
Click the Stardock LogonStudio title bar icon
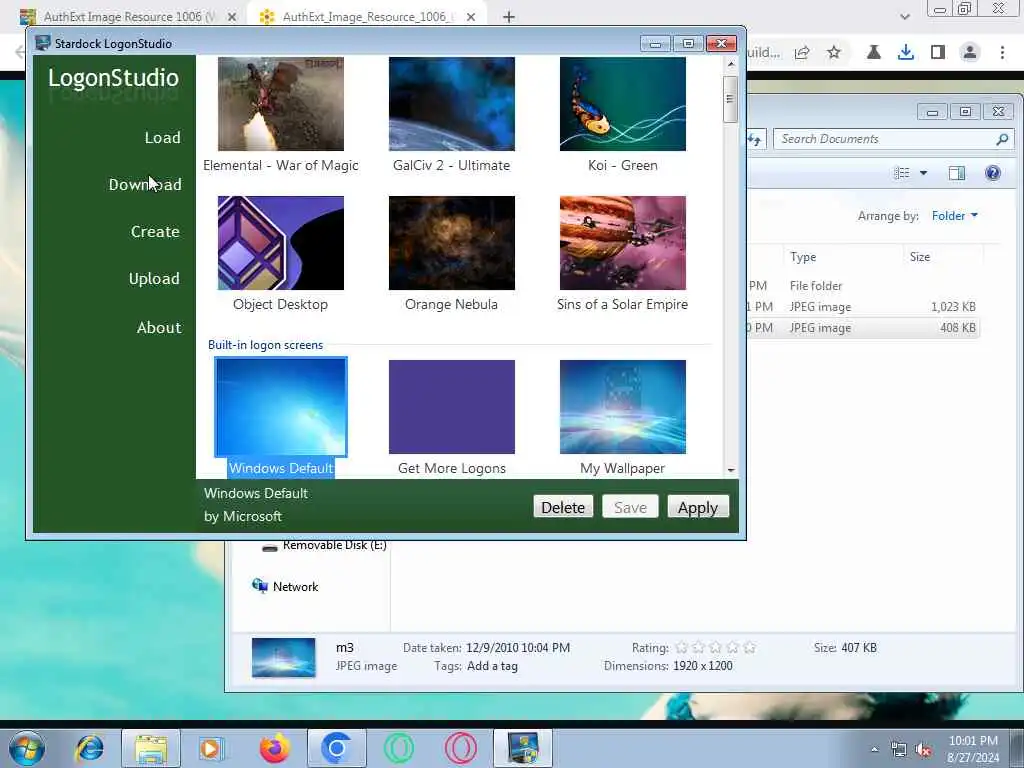tap(43, 43)
